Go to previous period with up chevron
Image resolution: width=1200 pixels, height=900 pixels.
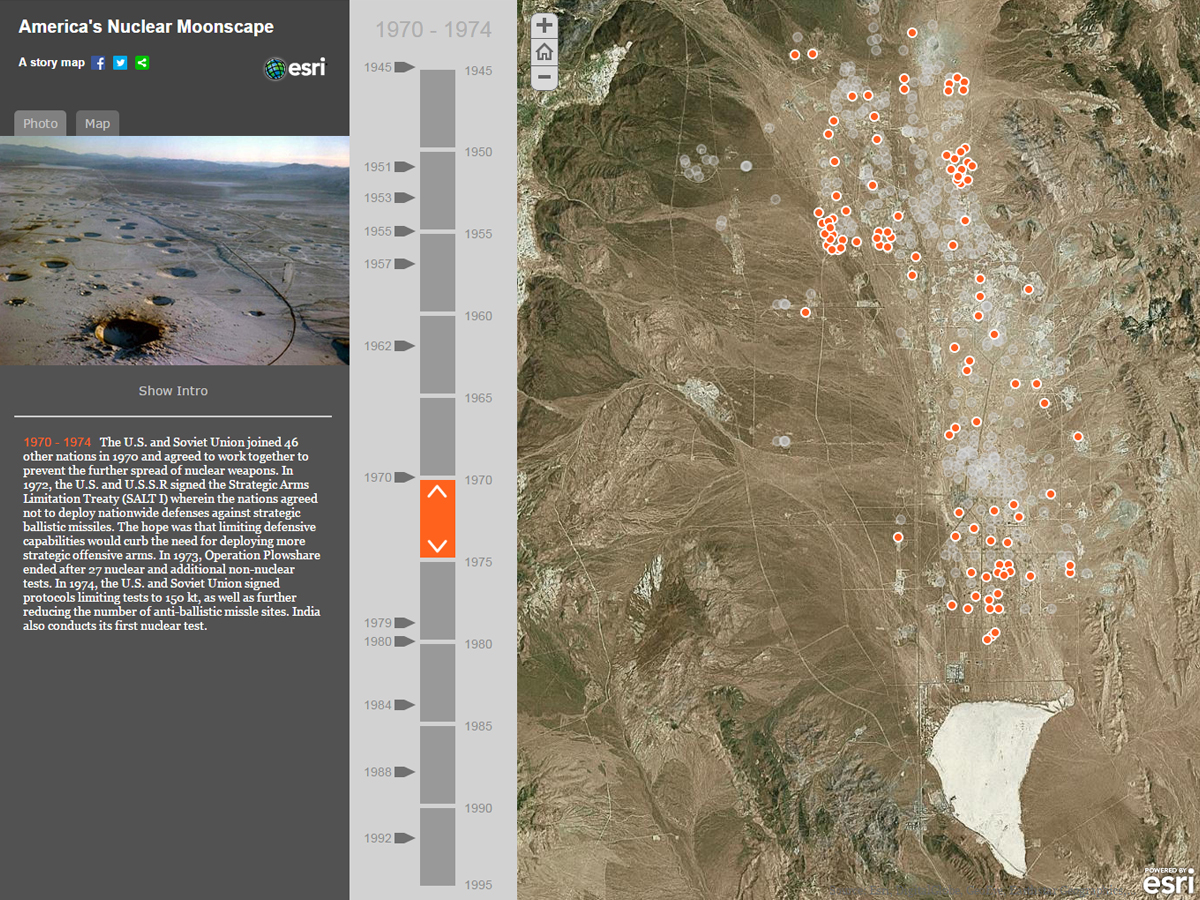point(437,491)
